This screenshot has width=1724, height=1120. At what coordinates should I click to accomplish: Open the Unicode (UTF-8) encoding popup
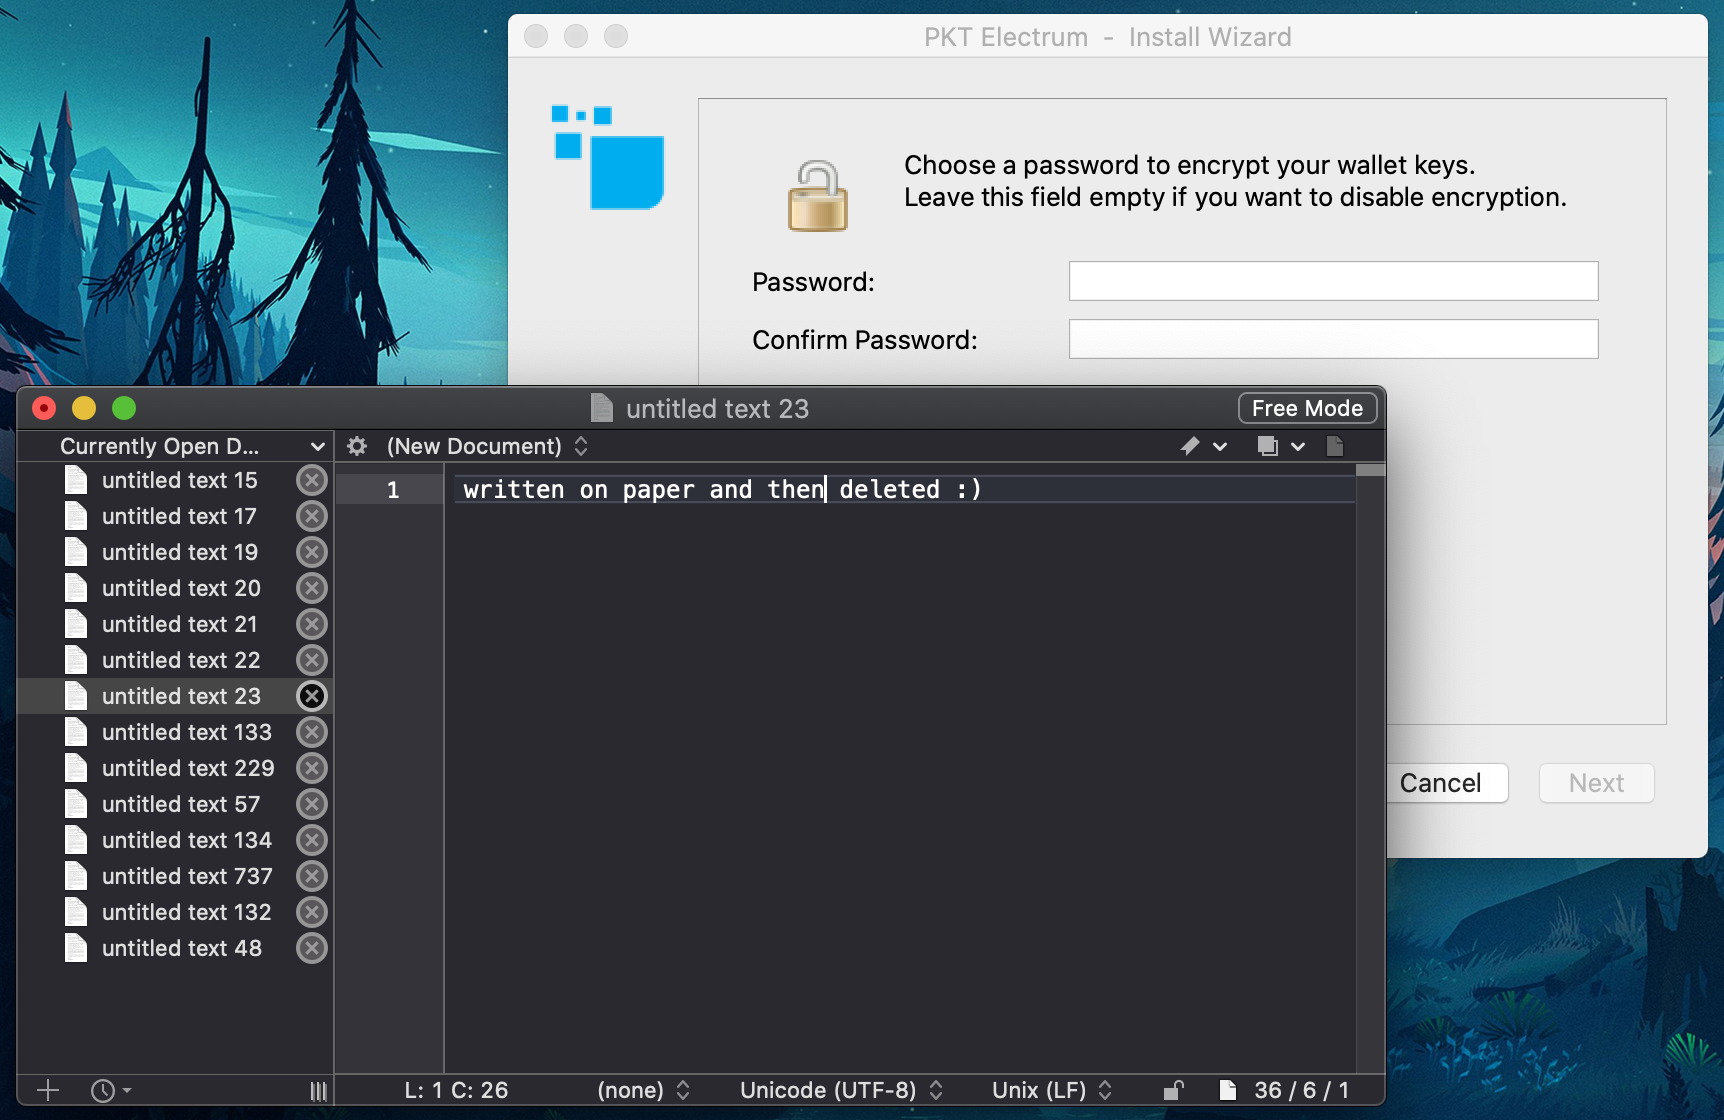(840, 1090)
